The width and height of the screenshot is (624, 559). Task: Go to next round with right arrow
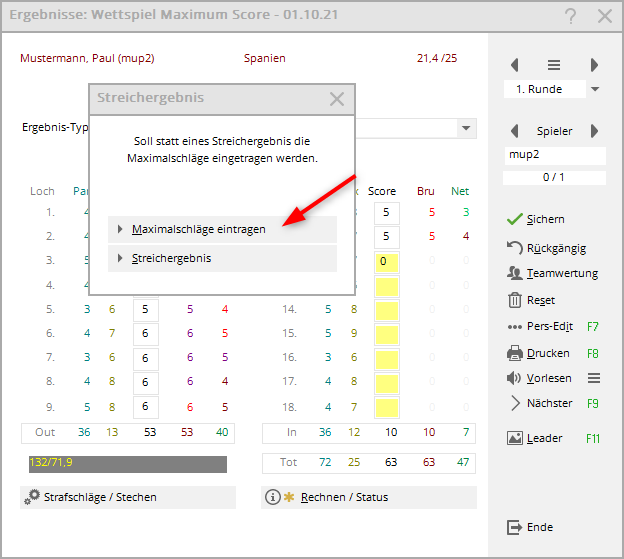[594, 65]
